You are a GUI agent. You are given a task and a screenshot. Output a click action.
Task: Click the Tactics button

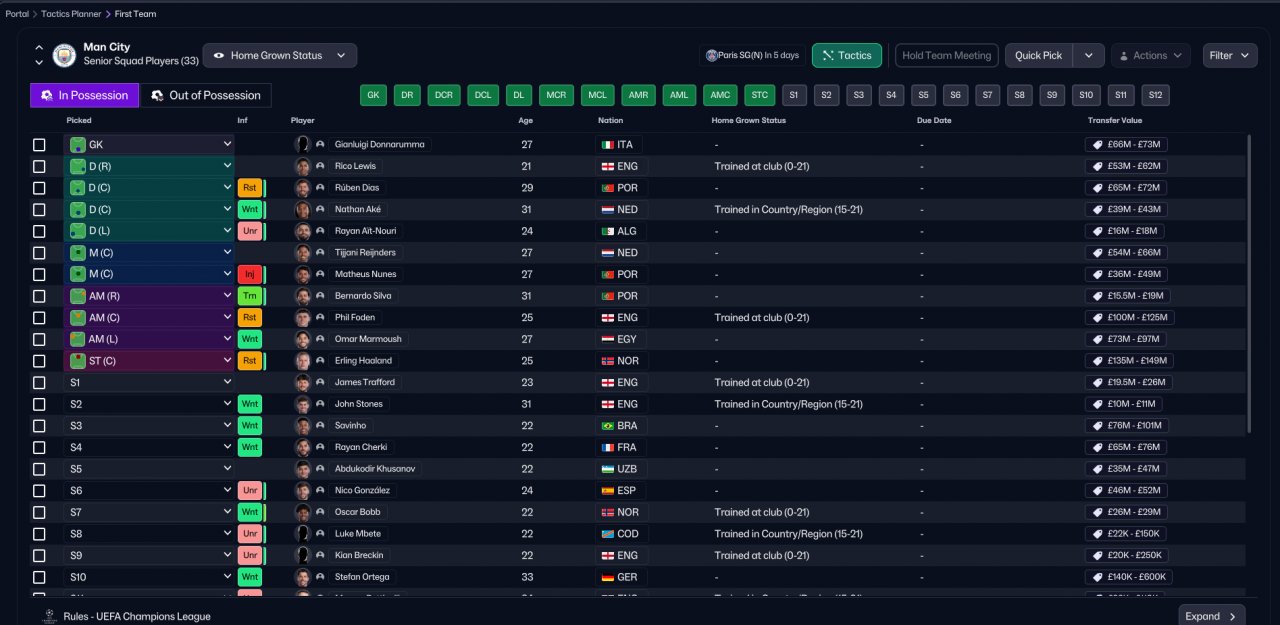click(x=846, y=56)
